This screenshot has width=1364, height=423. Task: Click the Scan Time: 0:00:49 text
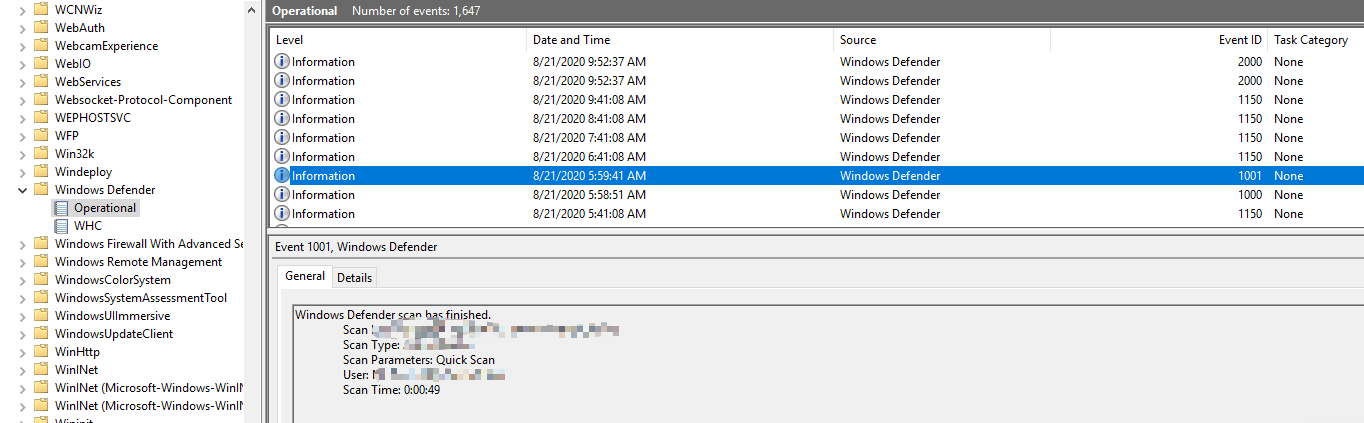tap(391, 390)
